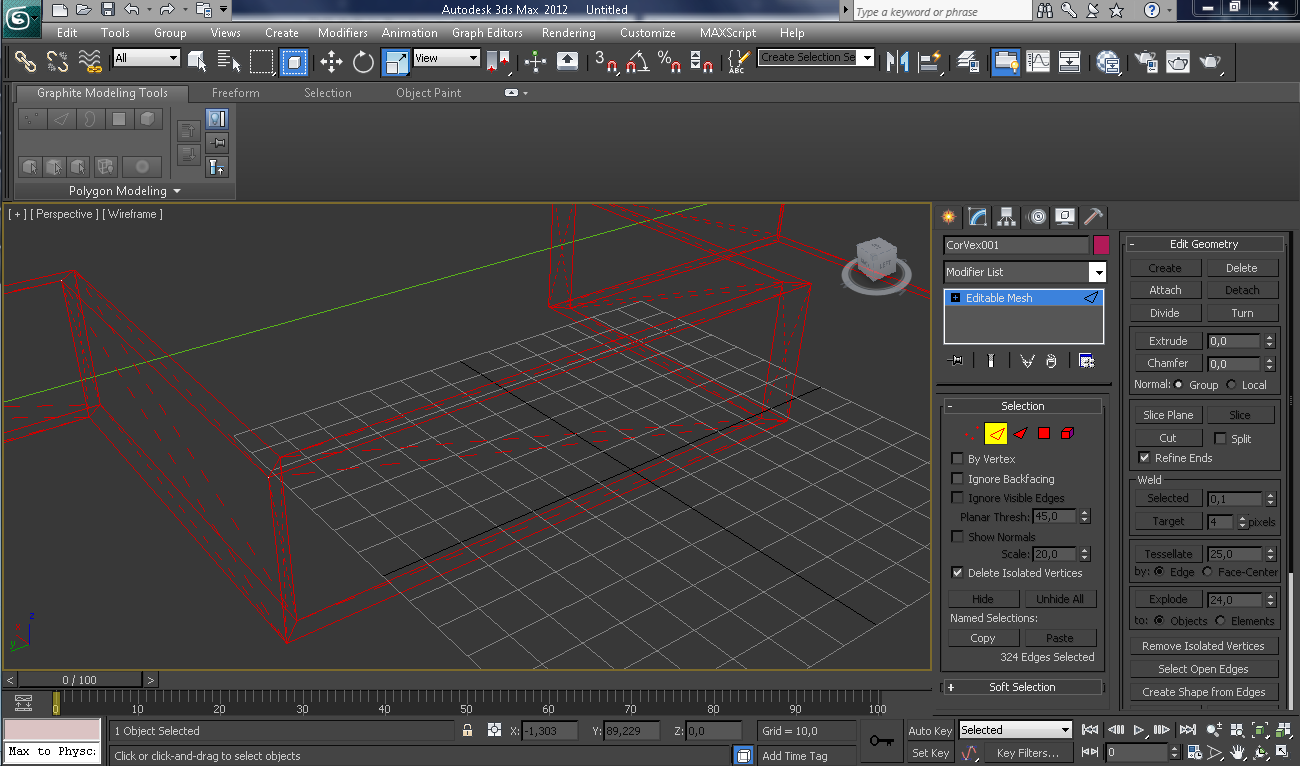Click the Chamfer button
The image size is (1302, 767).
1167,363
